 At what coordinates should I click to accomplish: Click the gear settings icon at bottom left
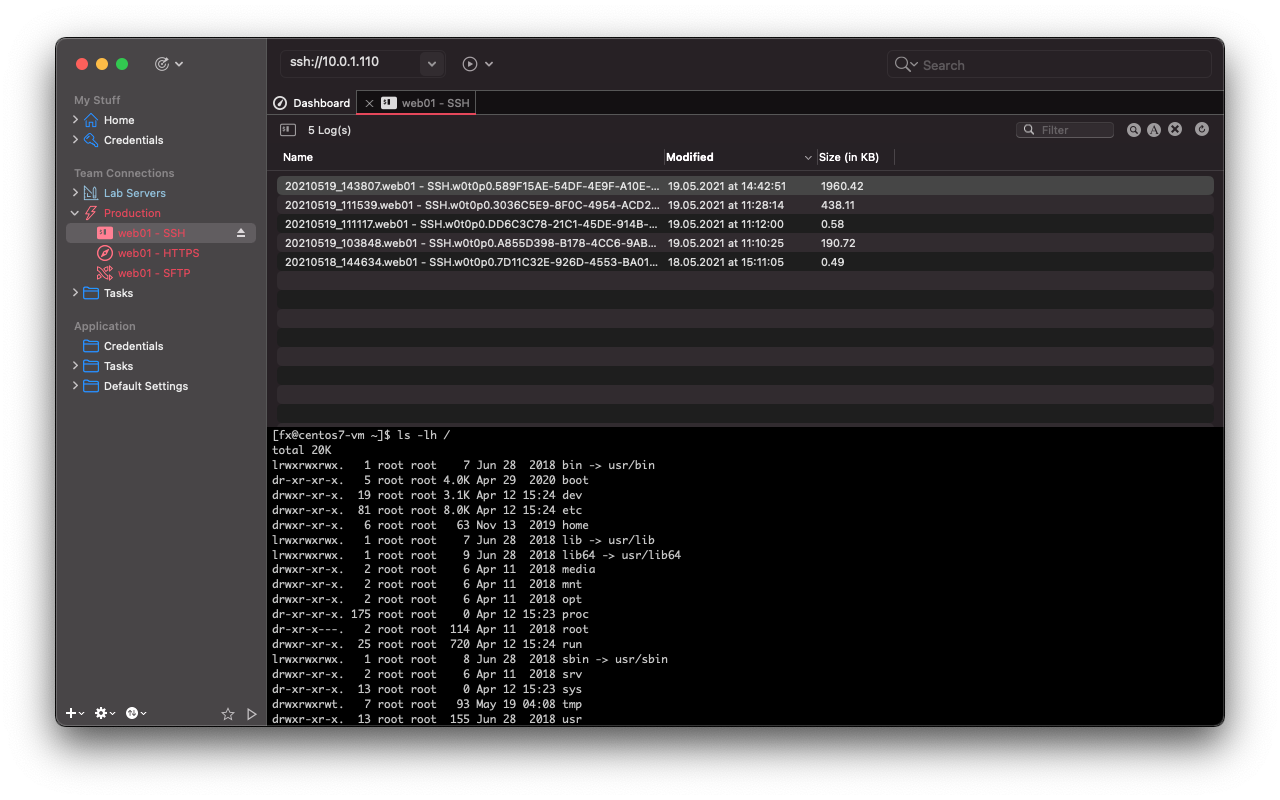(x=100, y=713)
